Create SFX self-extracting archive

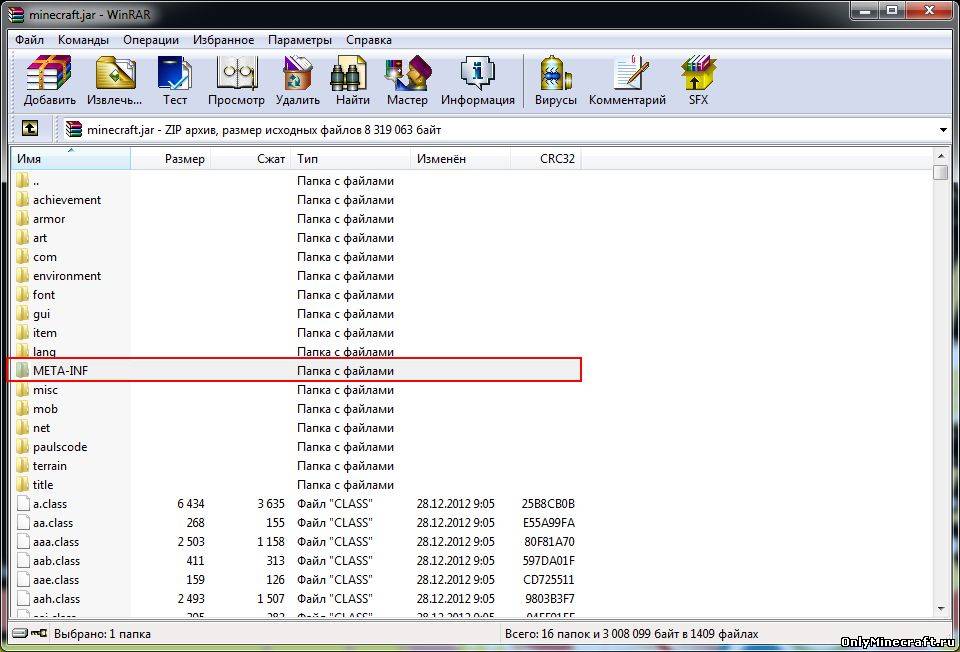(698, 80)
